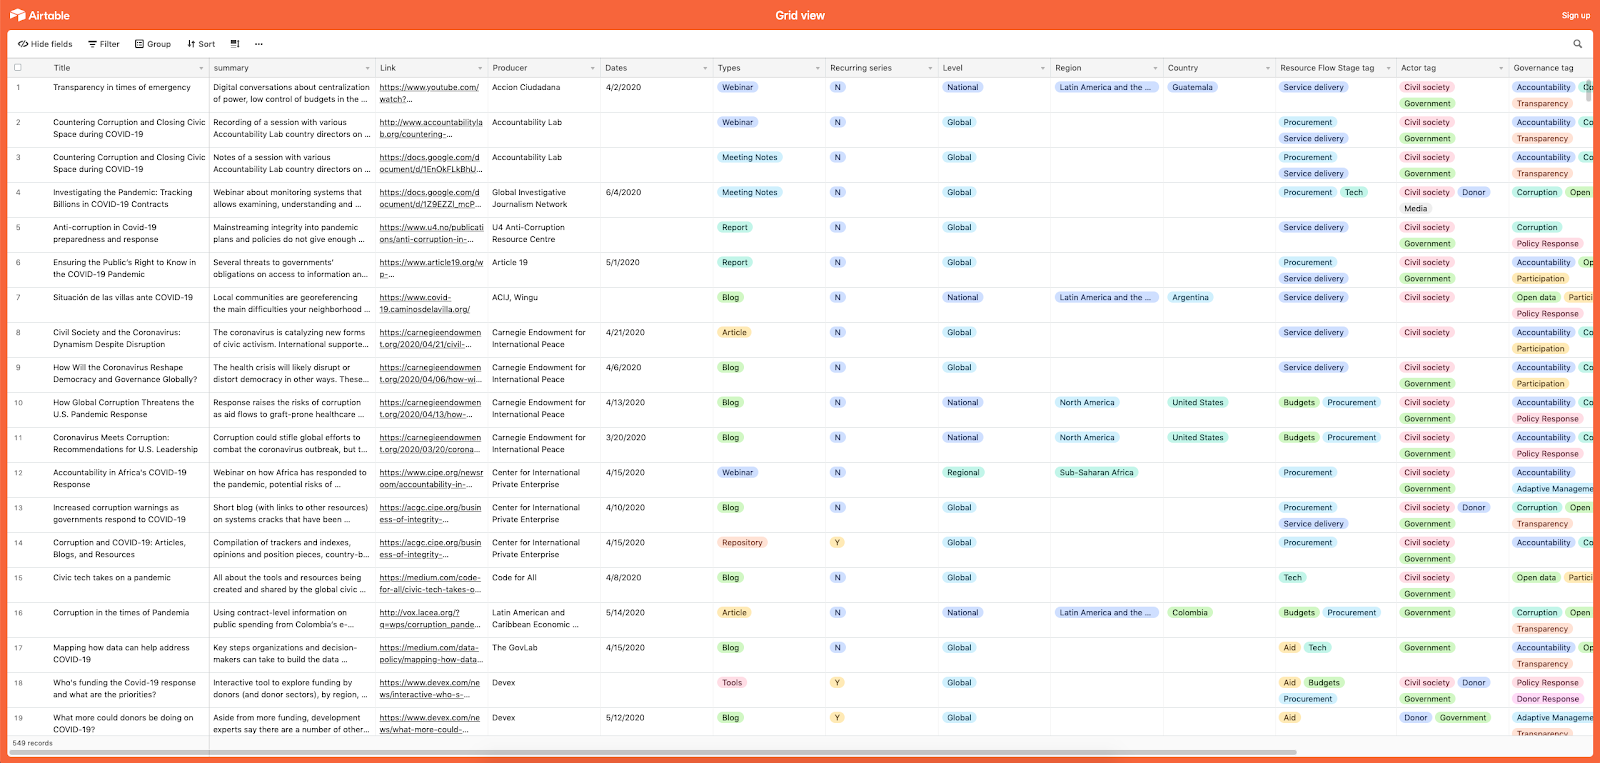Click the Accion Ciudadana producer cell

526,87
